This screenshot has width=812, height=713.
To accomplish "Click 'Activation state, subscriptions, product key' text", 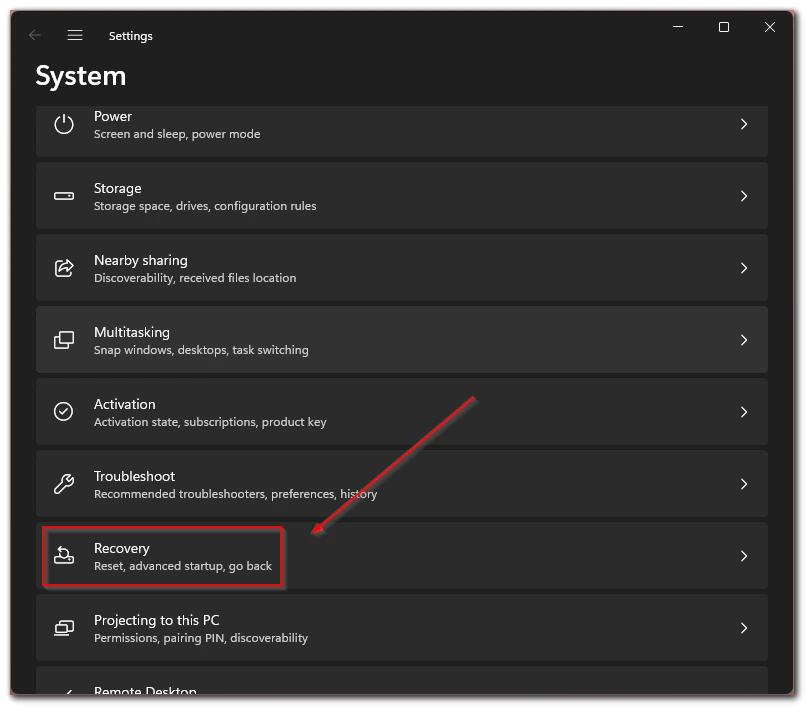I will (210, 422).
